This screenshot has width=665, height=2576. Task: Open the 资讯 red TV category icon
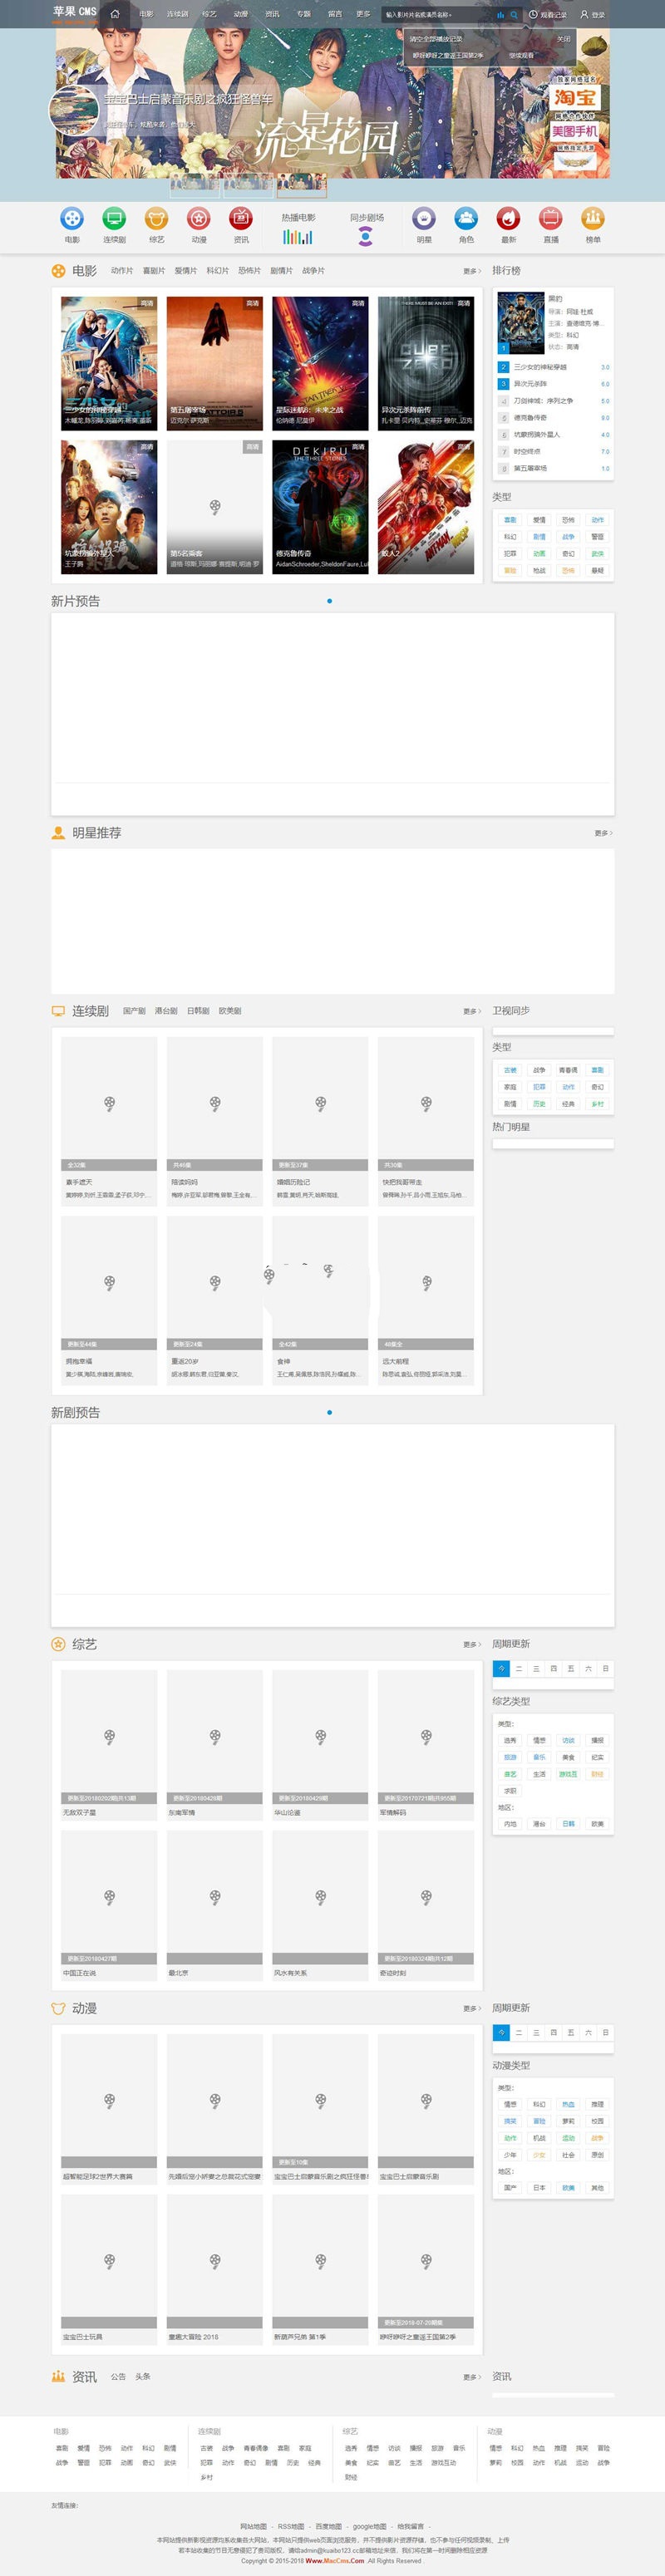point(241,218)
